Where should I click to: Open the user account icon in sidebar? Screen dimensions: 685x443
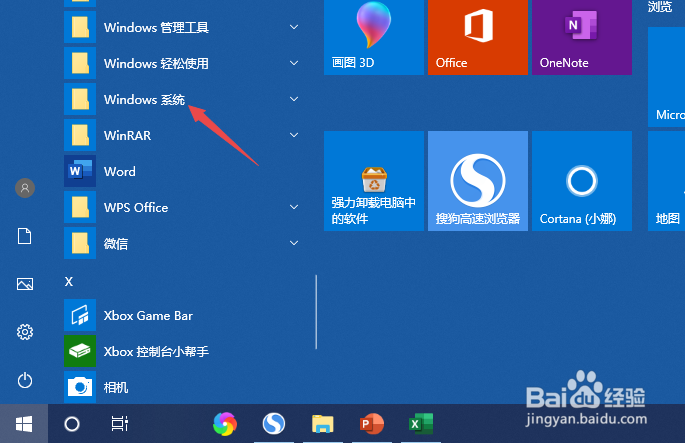25,188
